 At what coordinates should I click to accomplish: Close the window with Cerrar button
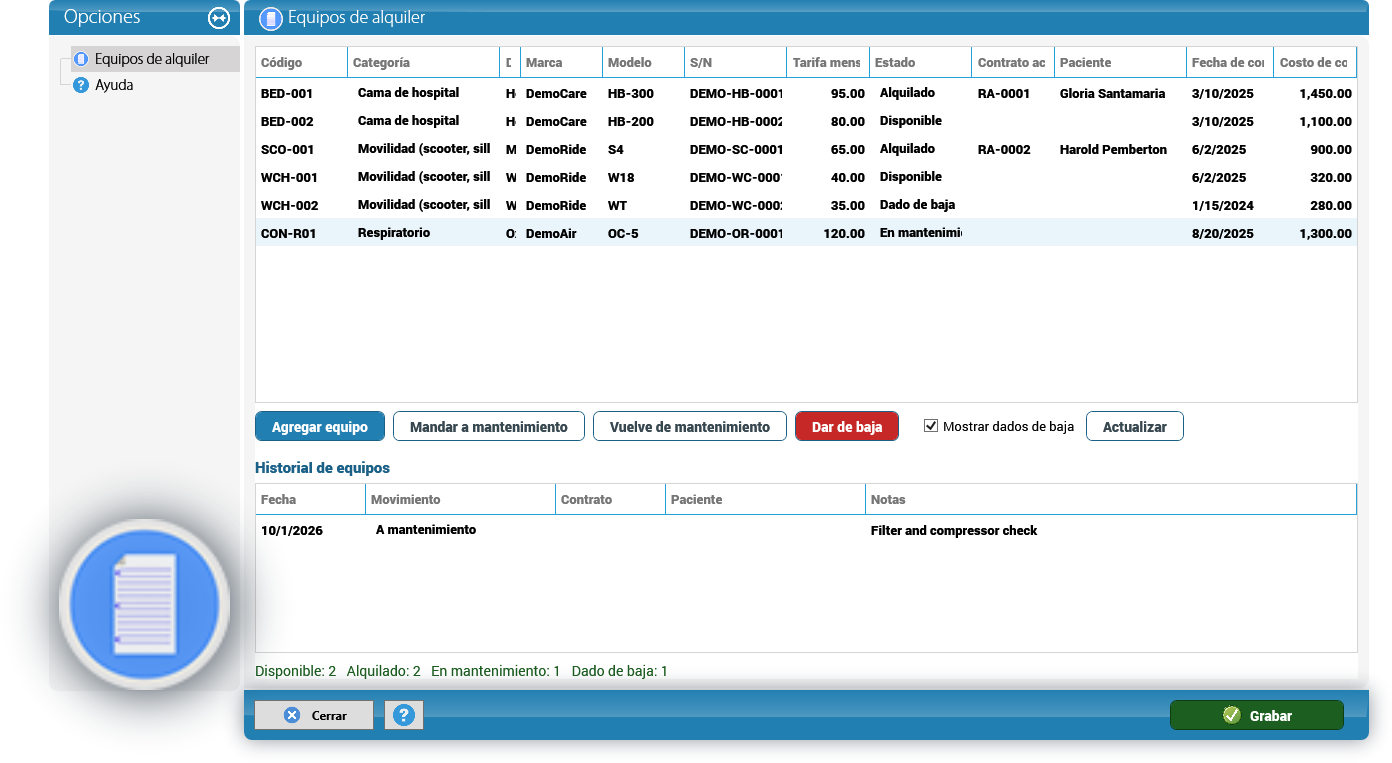pyautogui.click(x=314, y=715)
